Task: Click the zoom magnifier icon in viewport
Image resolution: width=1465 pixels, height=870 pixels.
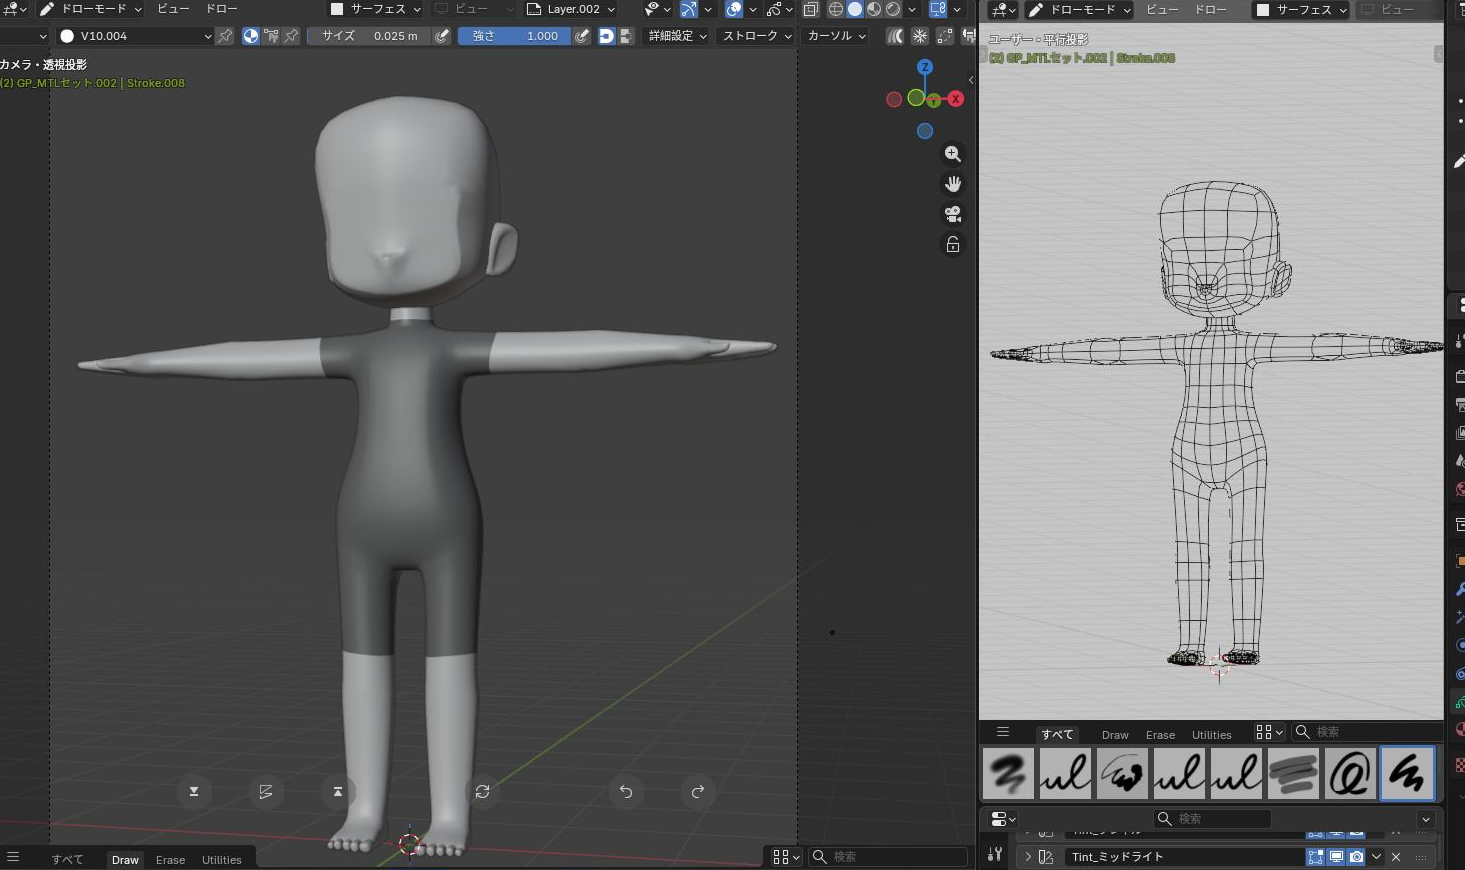Action: pos(953,154)
